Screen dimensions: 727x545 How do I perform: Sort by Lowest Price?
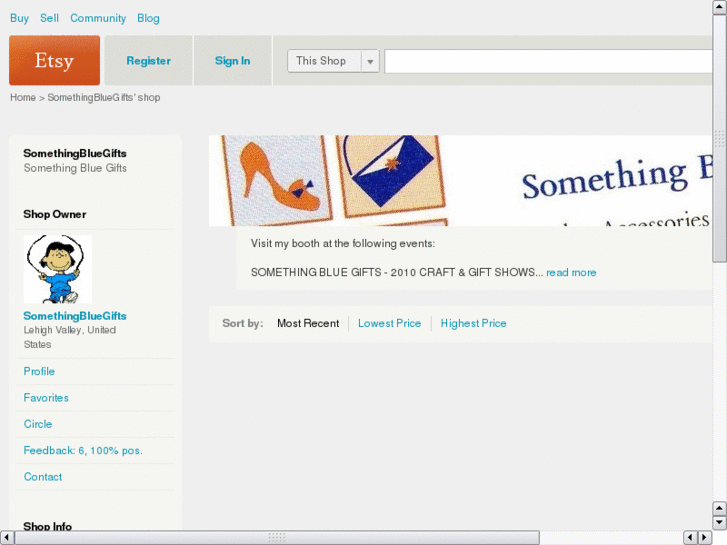coord(389,323)
